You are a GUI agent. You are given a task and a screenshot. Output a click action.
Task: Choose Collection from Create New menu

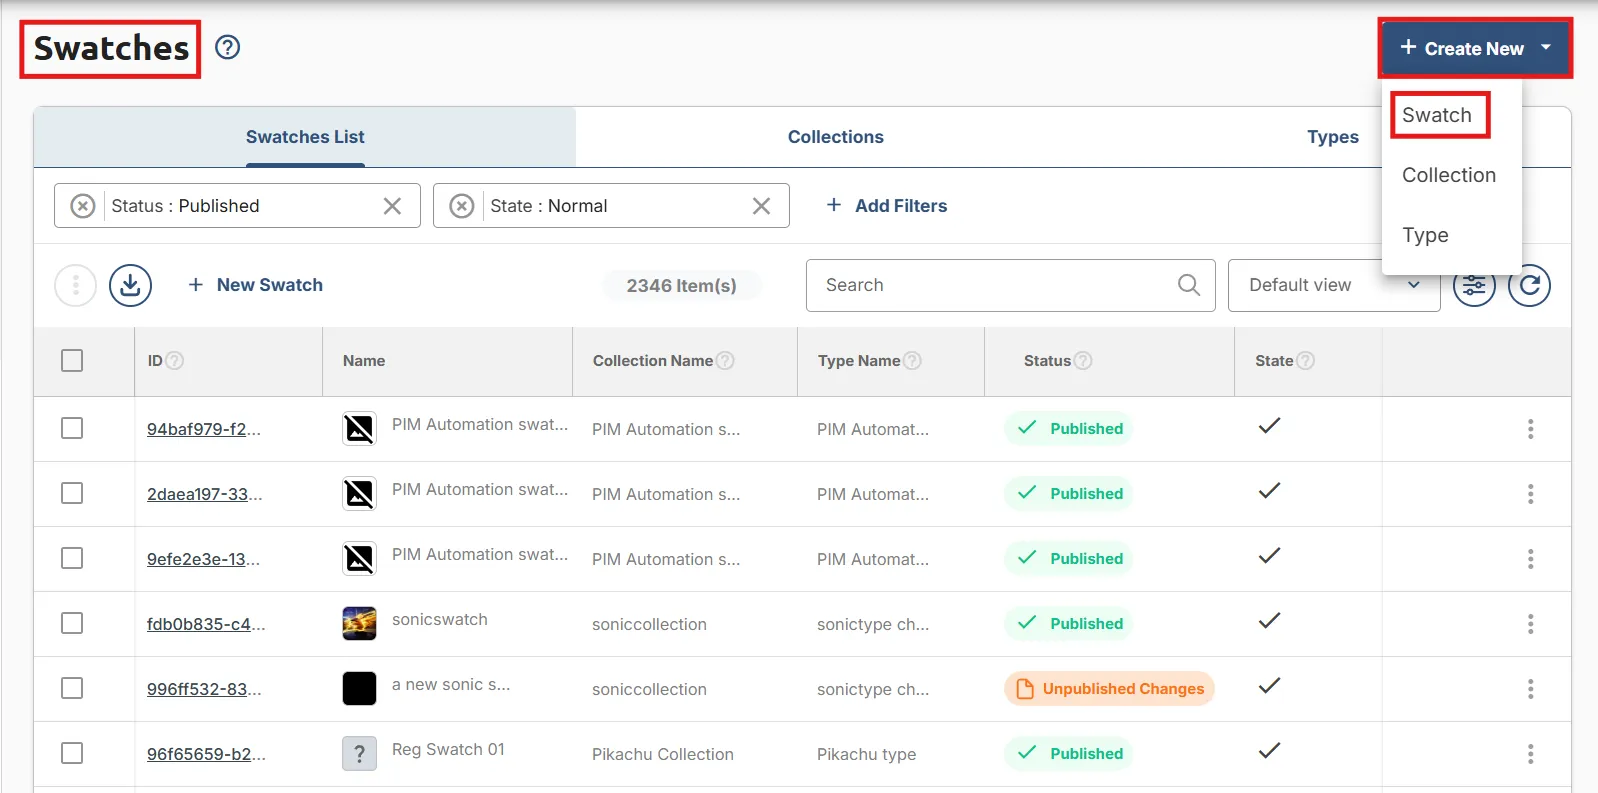[x=1449, y=175]
